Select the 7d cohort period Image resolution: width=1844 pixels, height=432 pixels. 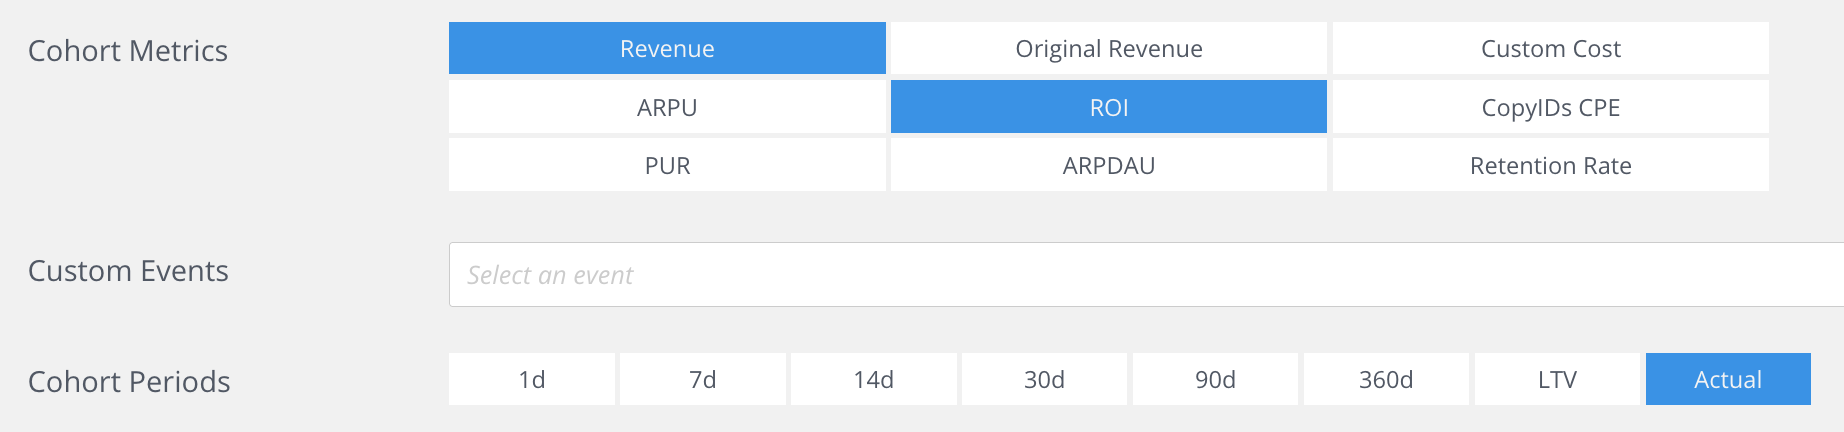703,379
